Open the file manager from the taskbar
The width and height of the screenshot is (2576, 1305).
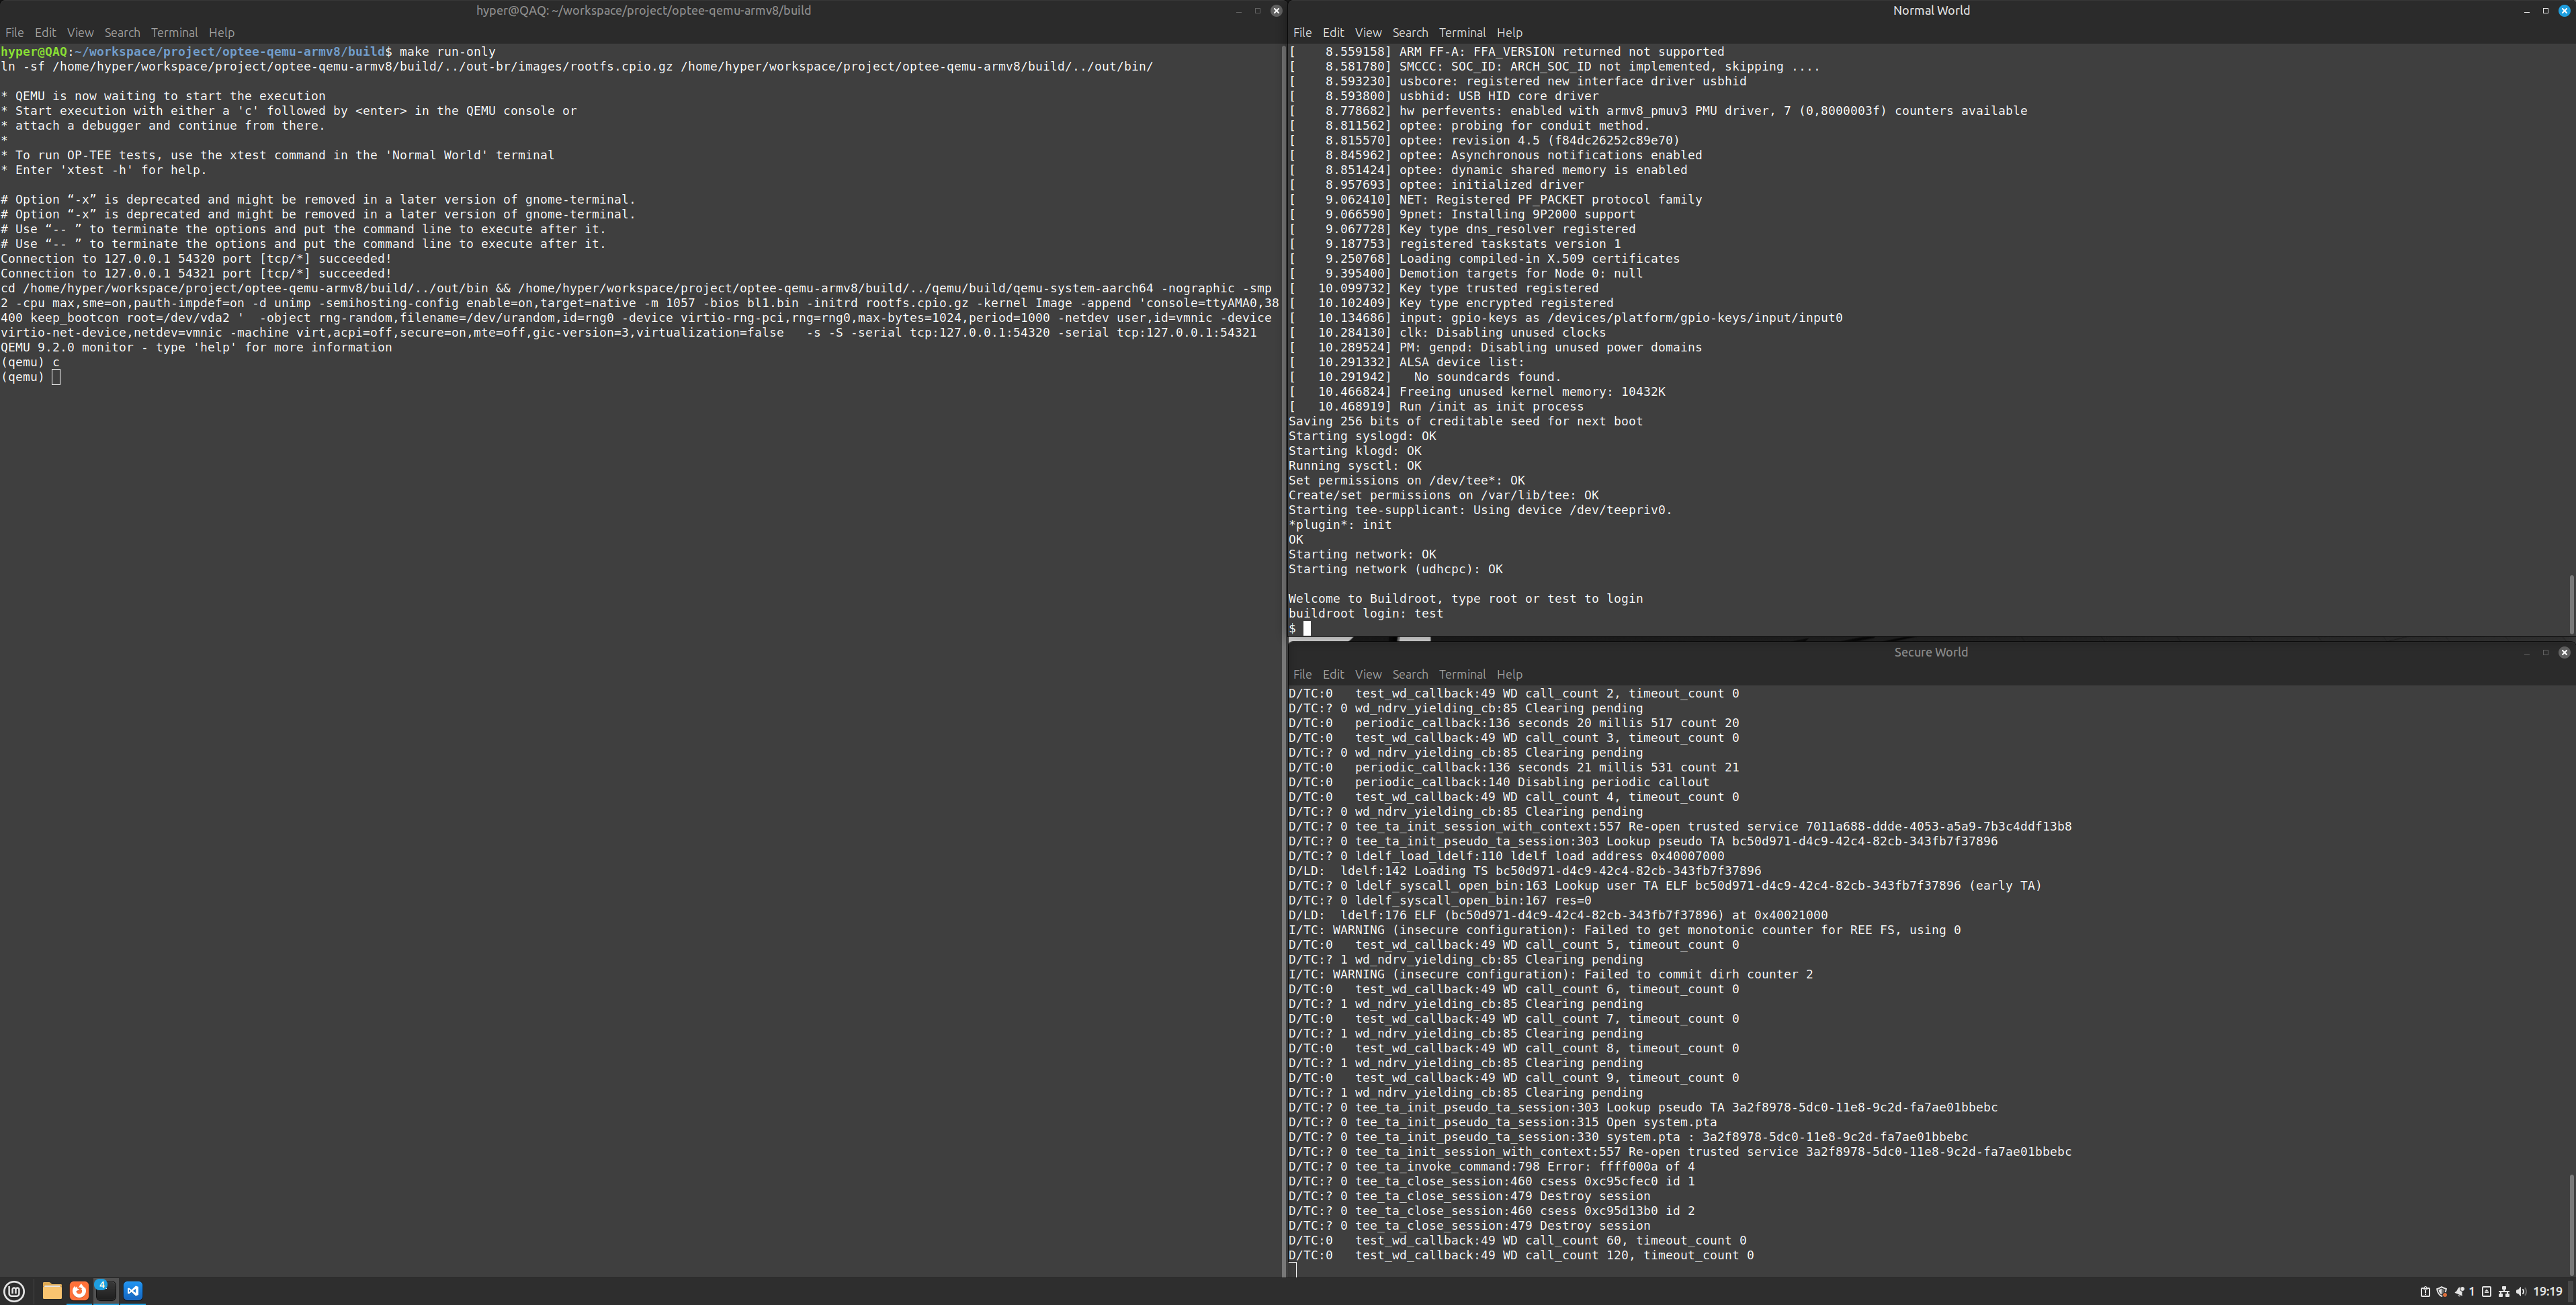(x=52, y=1291)
